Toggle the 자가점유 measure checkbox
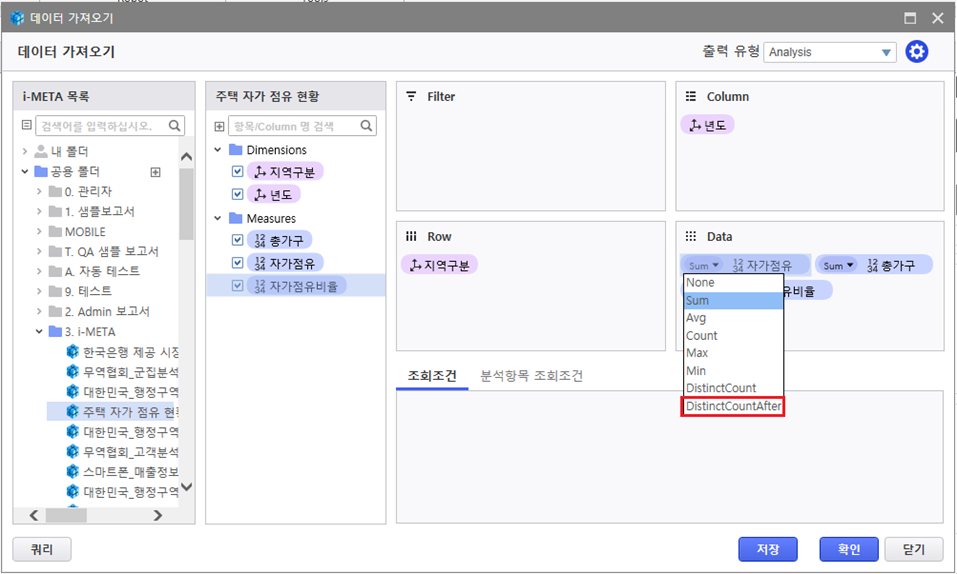The width and height of the screenshot is (957, 574). [x=237, y=263]
